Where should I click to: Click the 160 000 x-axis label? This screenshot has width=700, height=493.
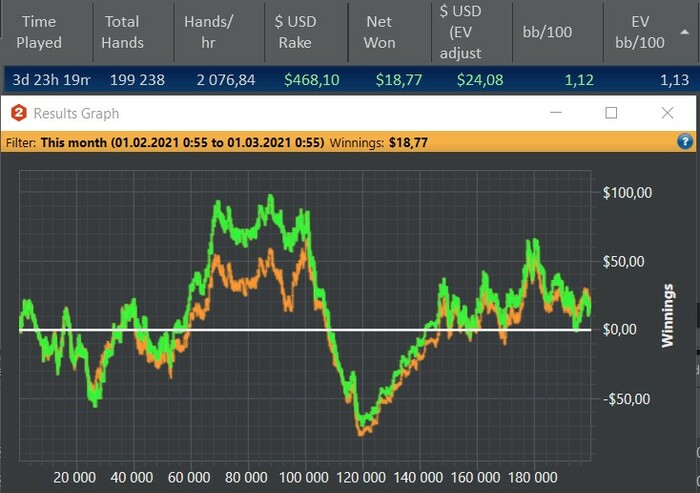point(475,477)
